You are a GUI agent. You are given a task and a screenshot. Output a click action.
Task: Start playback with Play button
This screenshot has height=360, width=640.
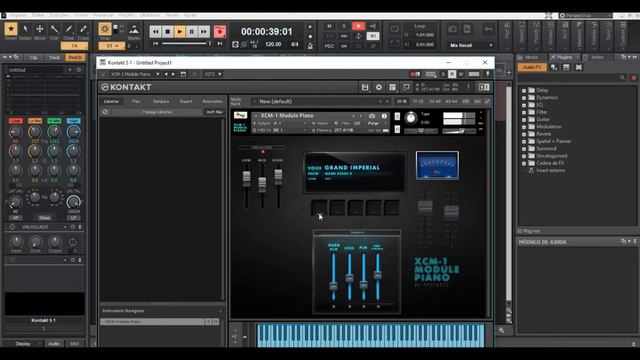(x=180, y=31)
